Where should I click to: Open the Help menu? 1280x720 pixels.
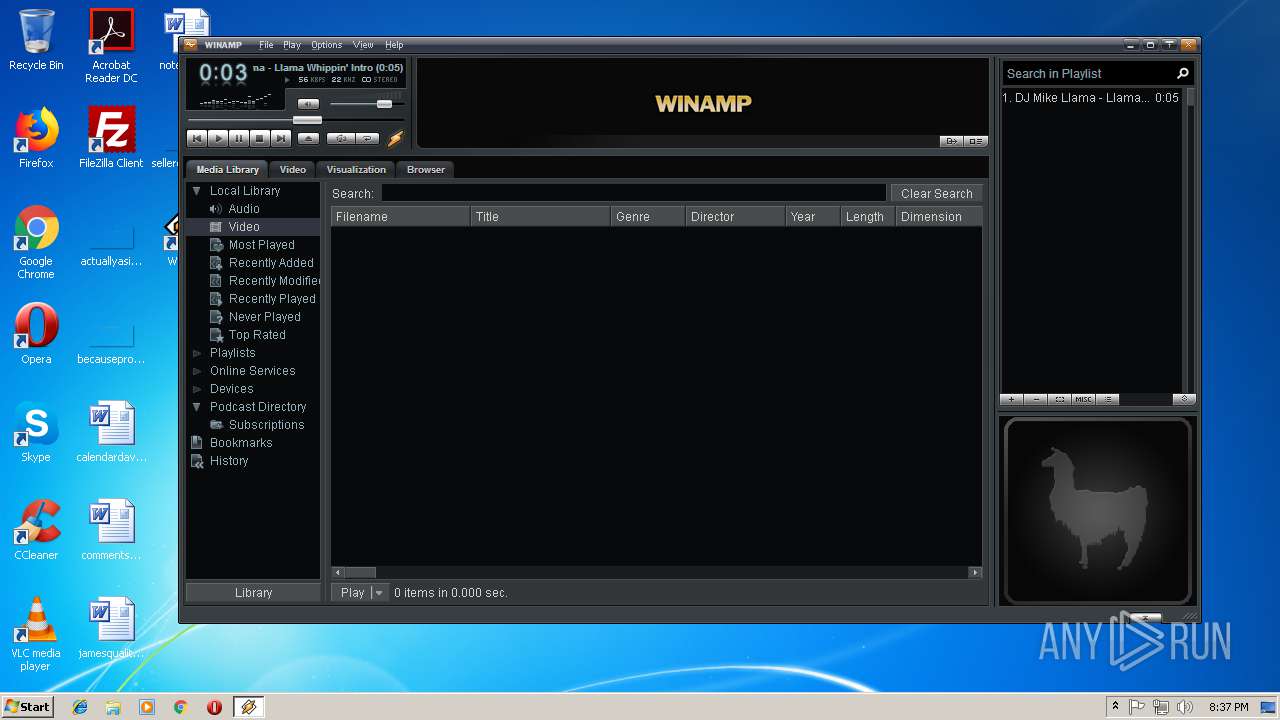click(394, 45)
